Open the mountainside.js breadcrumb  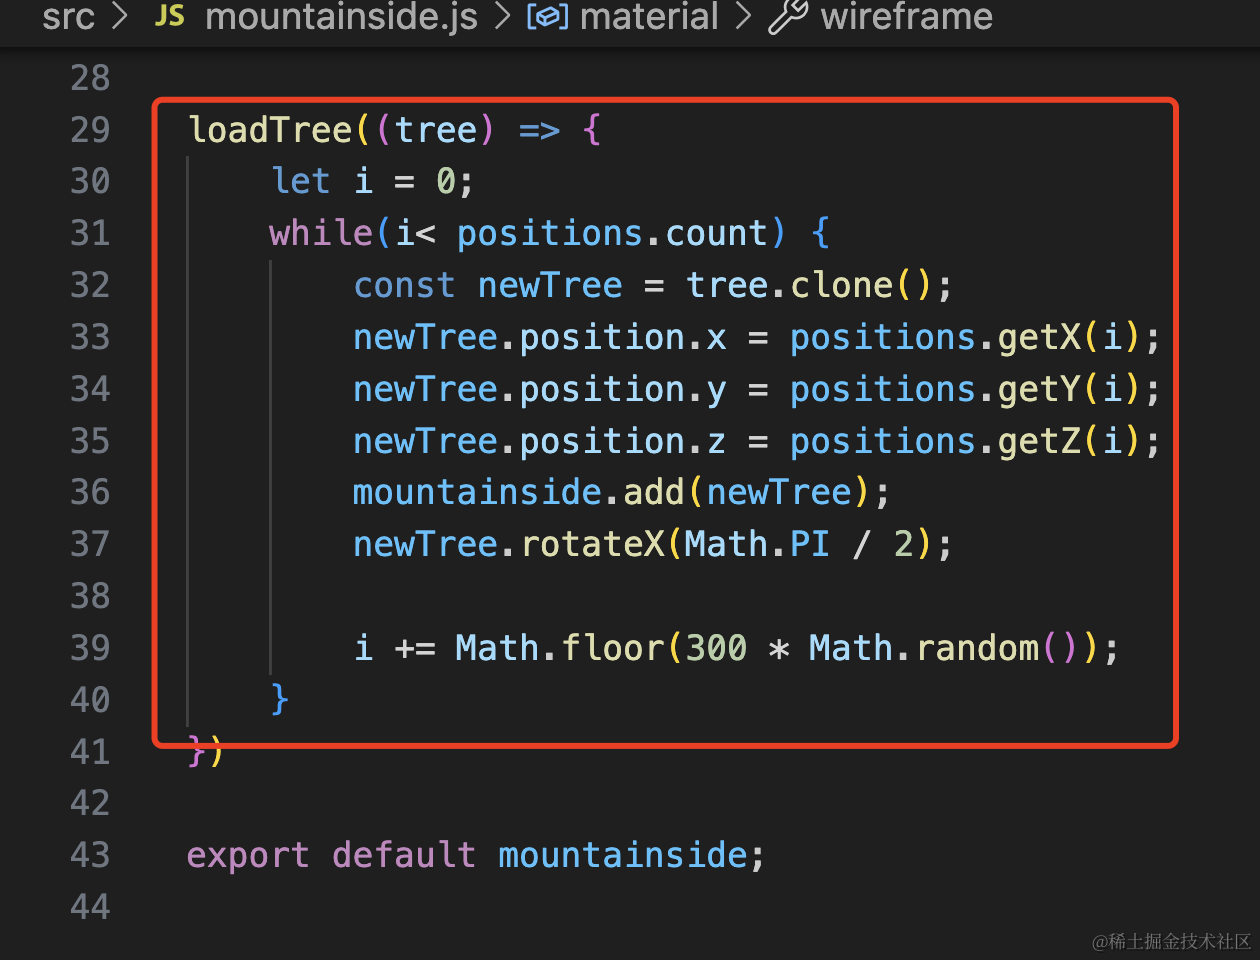point(341,16)
